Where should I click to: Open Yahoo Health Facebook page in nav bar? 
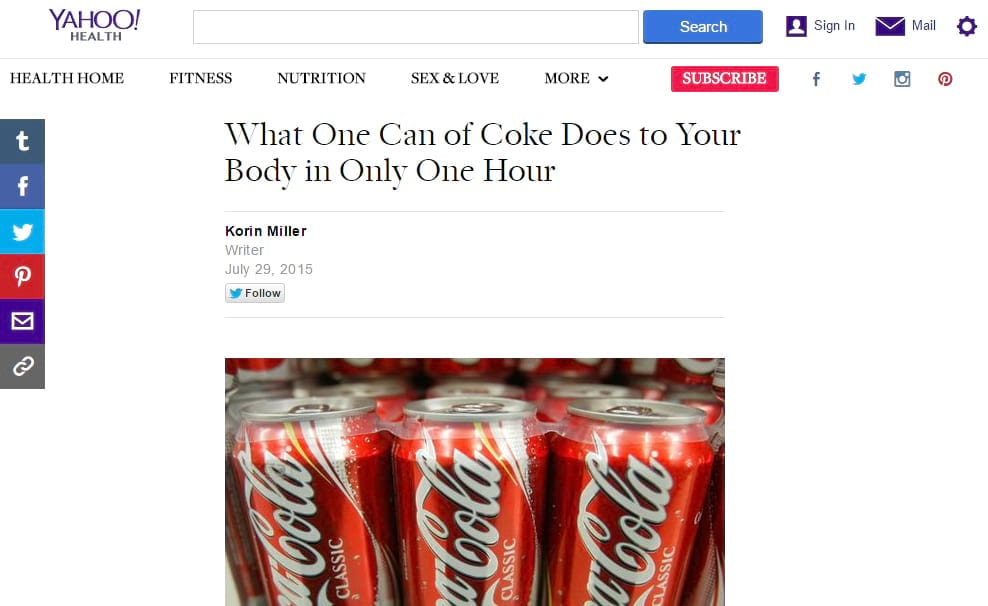tap(816, 79)
